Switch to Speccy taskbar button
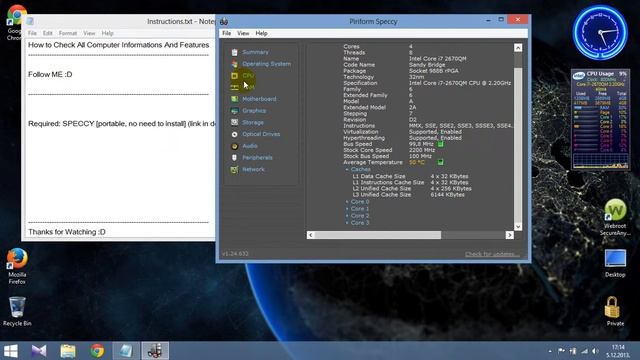Screen dimensions: 640x360 click(155, 351)
